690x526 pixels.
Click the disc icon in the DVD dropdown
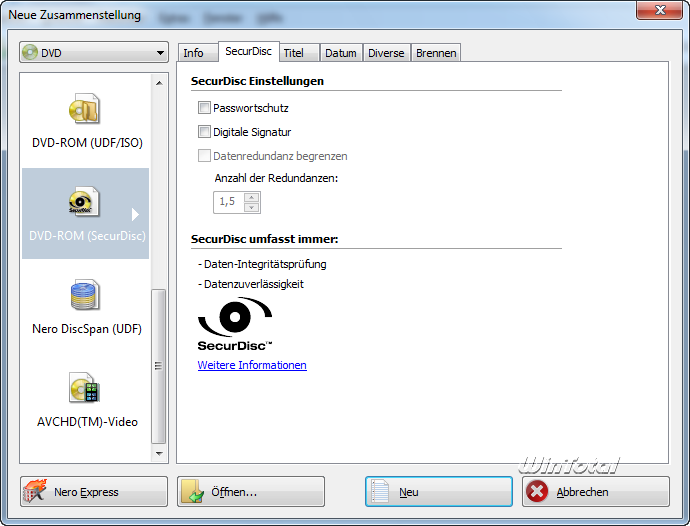[x=30, y=52]
